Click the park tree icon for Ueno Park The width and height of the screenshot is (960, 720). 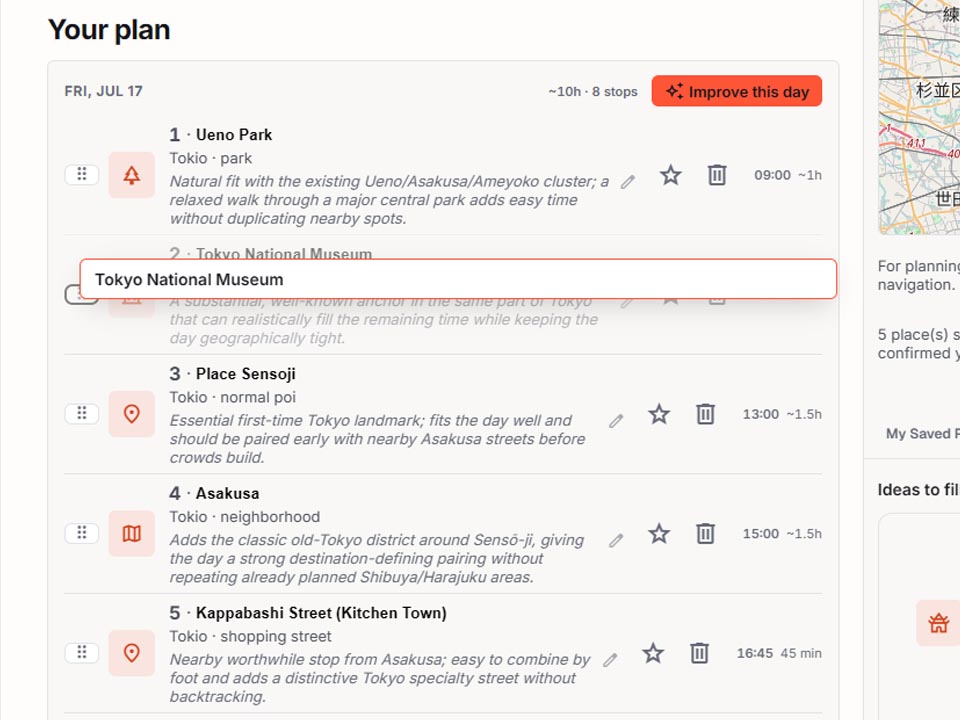click(x=132, y=175)
